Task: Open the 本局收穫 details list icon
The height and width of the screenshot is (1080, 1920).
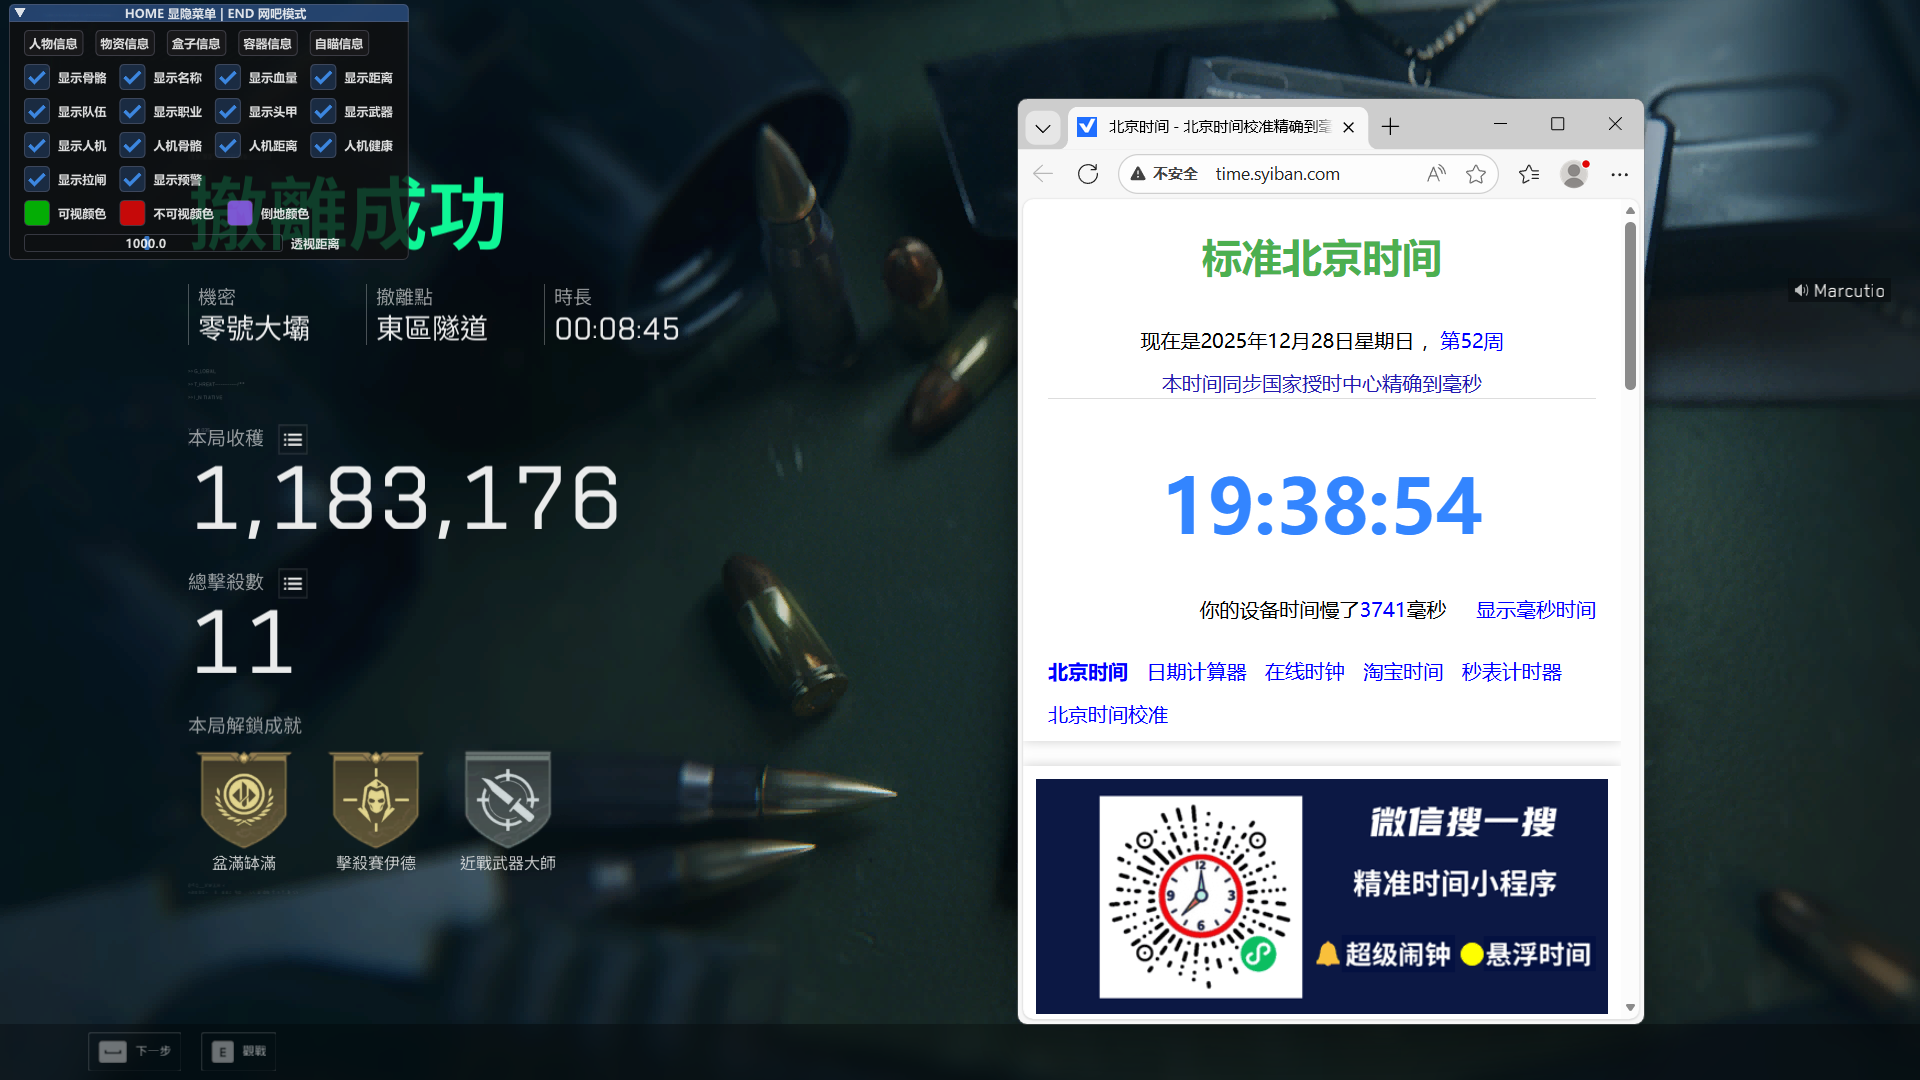Action: [x=292, y=438]
